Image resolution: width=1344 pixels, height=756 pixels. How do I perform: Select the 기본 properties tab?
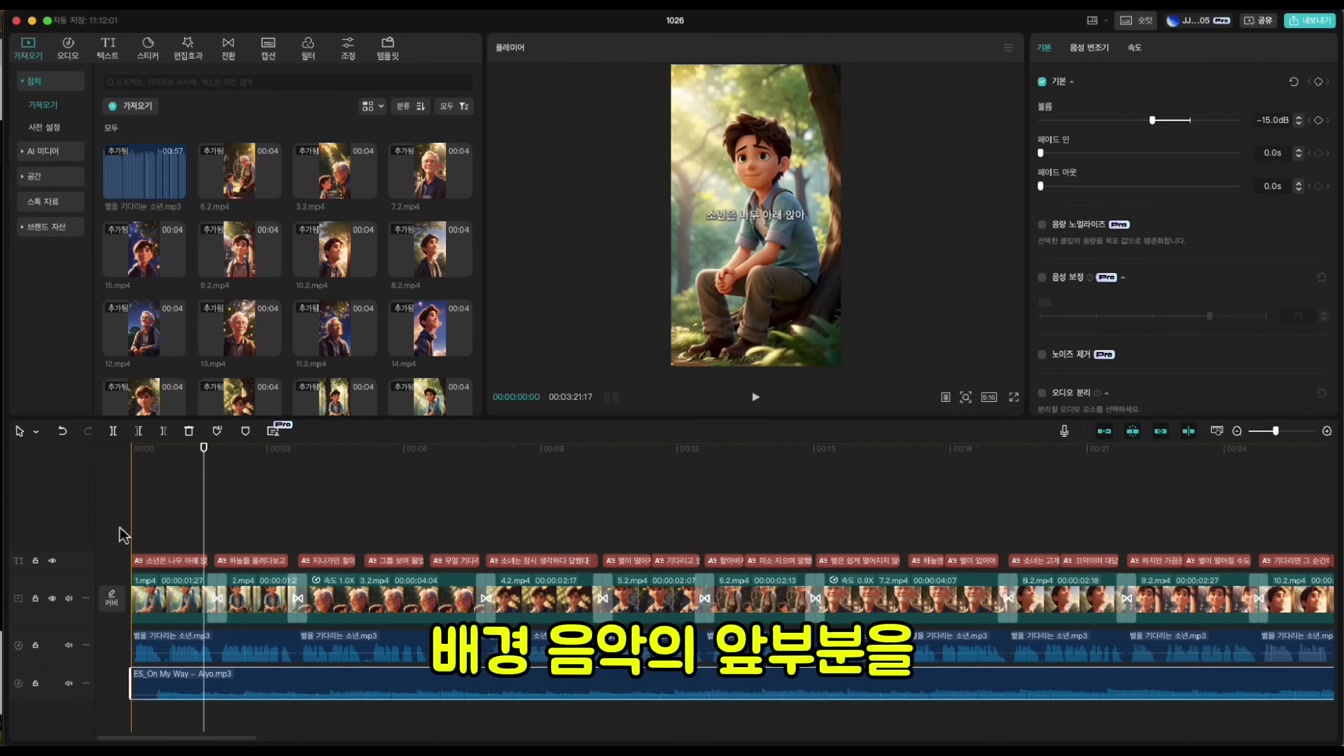[x=1043, y=47]
